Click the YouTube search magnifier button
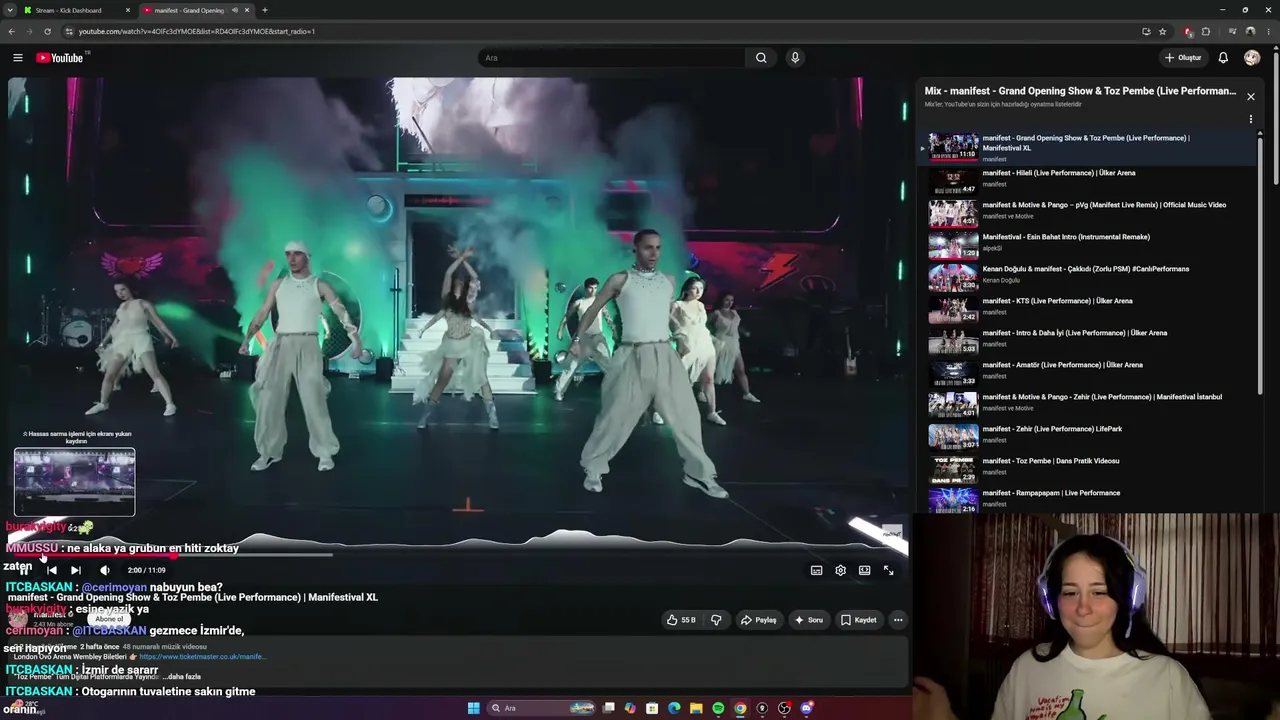The height and width of the screenshot is (720, 1280). (761, 58)
